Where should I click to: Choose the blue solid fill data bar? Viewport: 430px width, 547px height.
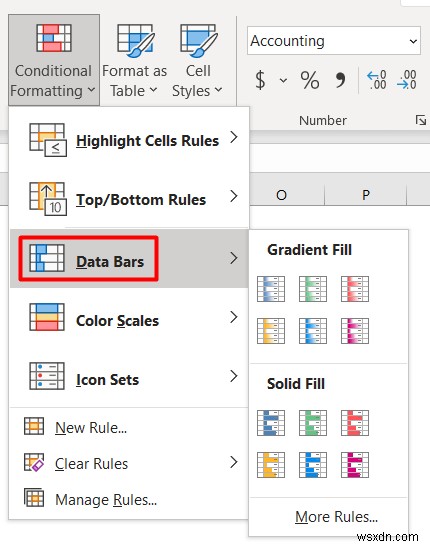(271, 423)
